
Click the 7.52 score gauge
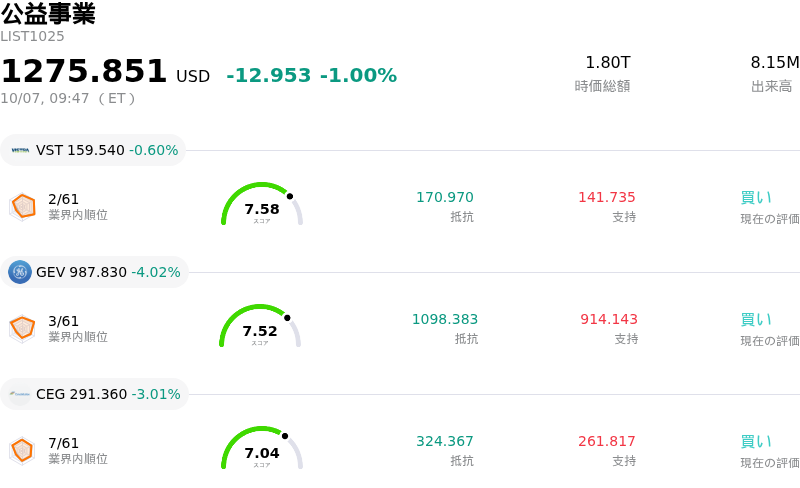click(x=260, y=326)
